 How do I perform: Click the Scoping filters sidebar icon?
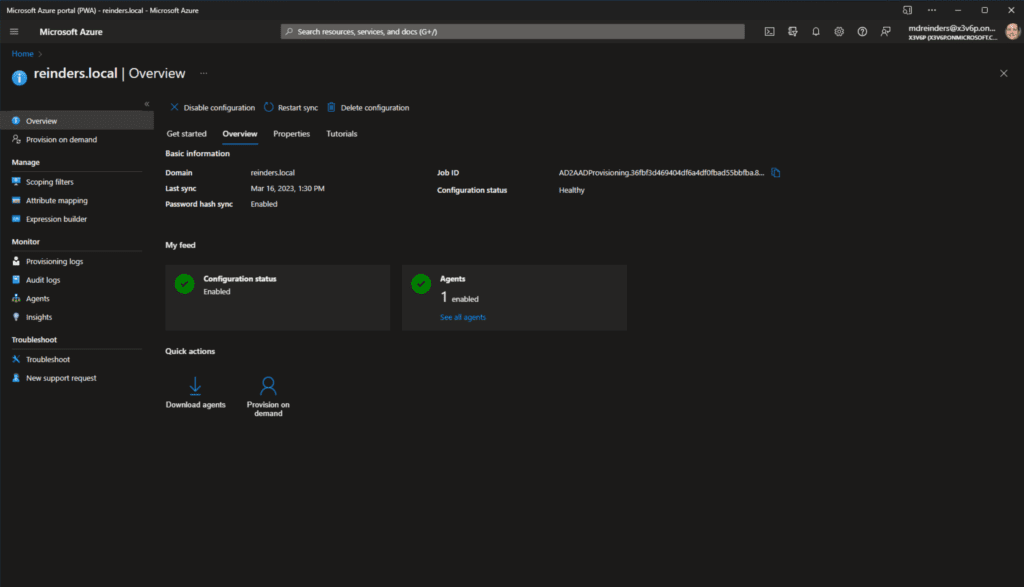pos(16,182)
